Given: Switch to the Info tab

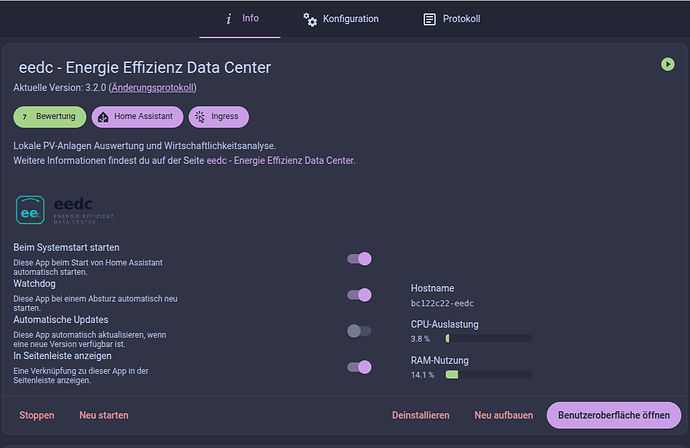Looking at the screenshot, I should click(x=240, y=19).
